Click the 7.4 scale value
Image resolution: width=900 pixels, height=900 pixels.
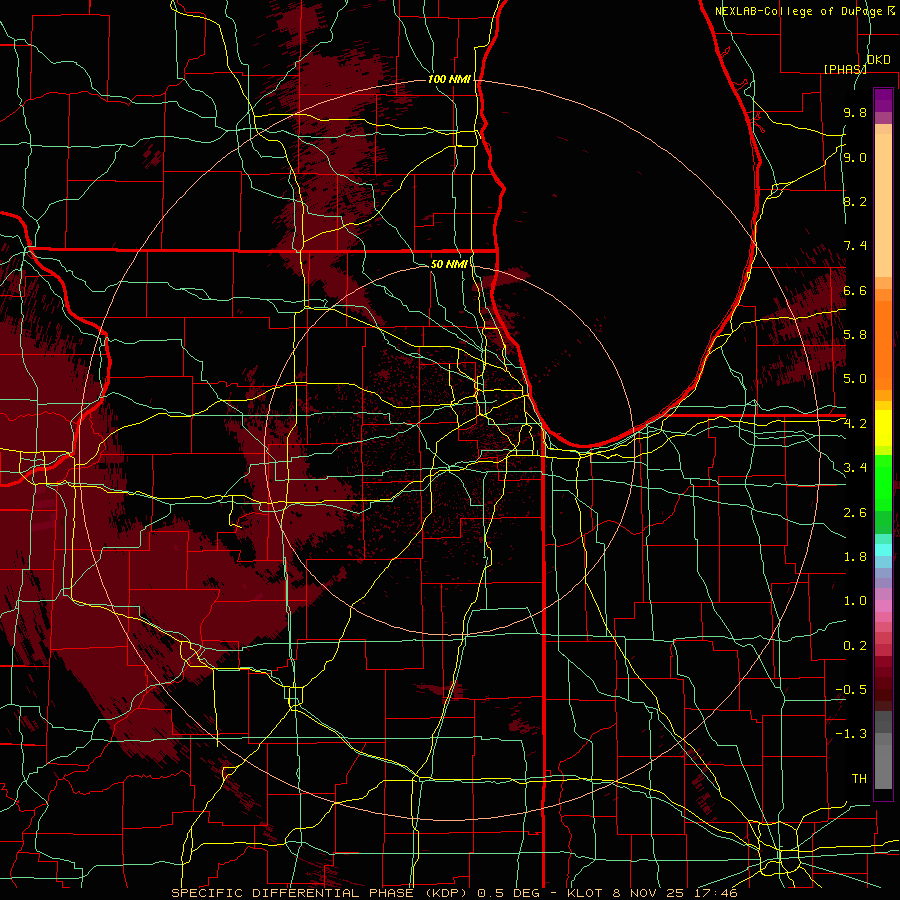(855, 246)
